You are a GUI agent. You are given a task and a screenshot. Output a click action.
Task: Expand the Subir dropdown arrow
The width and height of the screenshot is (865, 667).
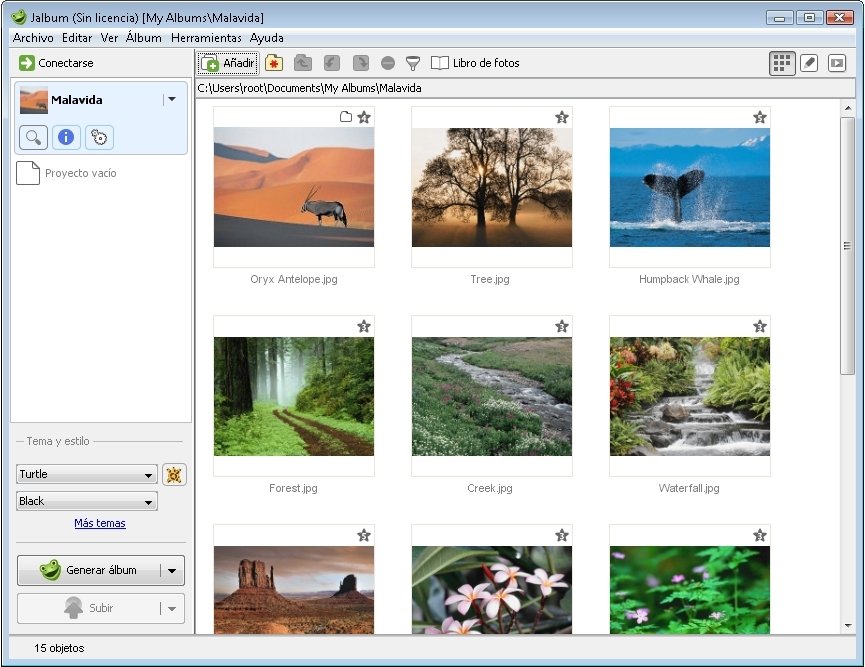172,609
